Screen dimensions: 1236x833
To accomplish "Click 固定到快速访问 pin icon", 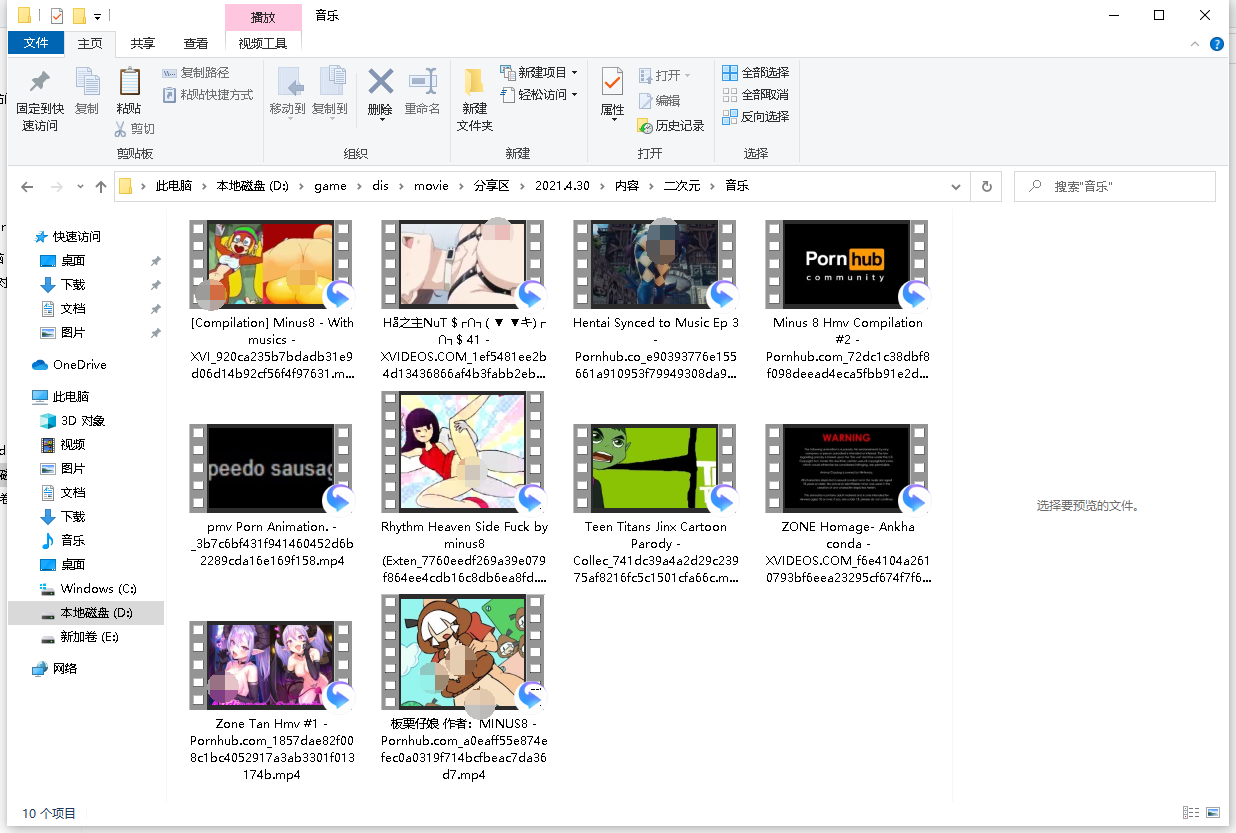I will pos(39,82).
